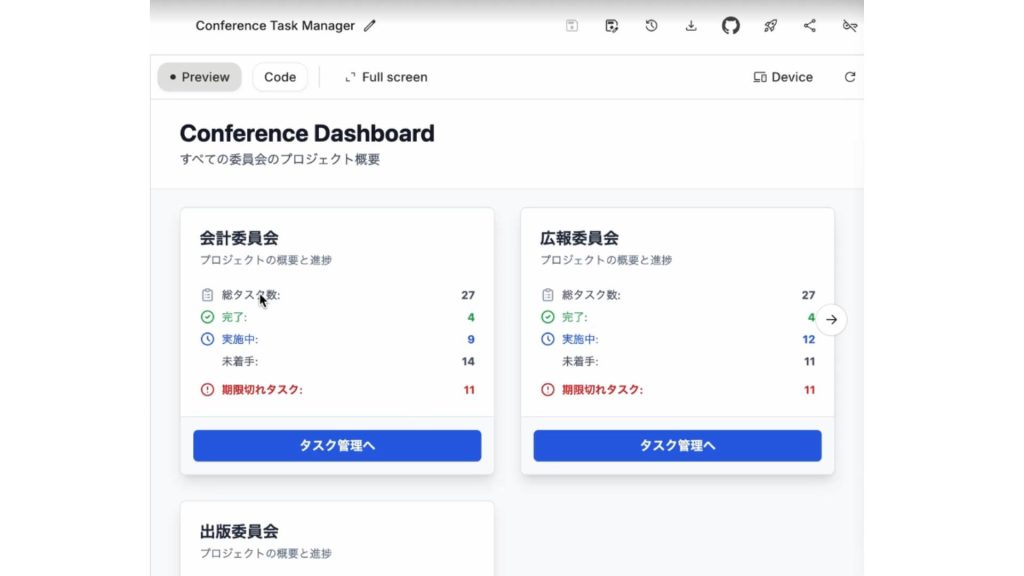The width and height of the screenshot is (1024, 576).
Task: Click the 出版委員会 card heading
Action: click(x=239, y=531)
